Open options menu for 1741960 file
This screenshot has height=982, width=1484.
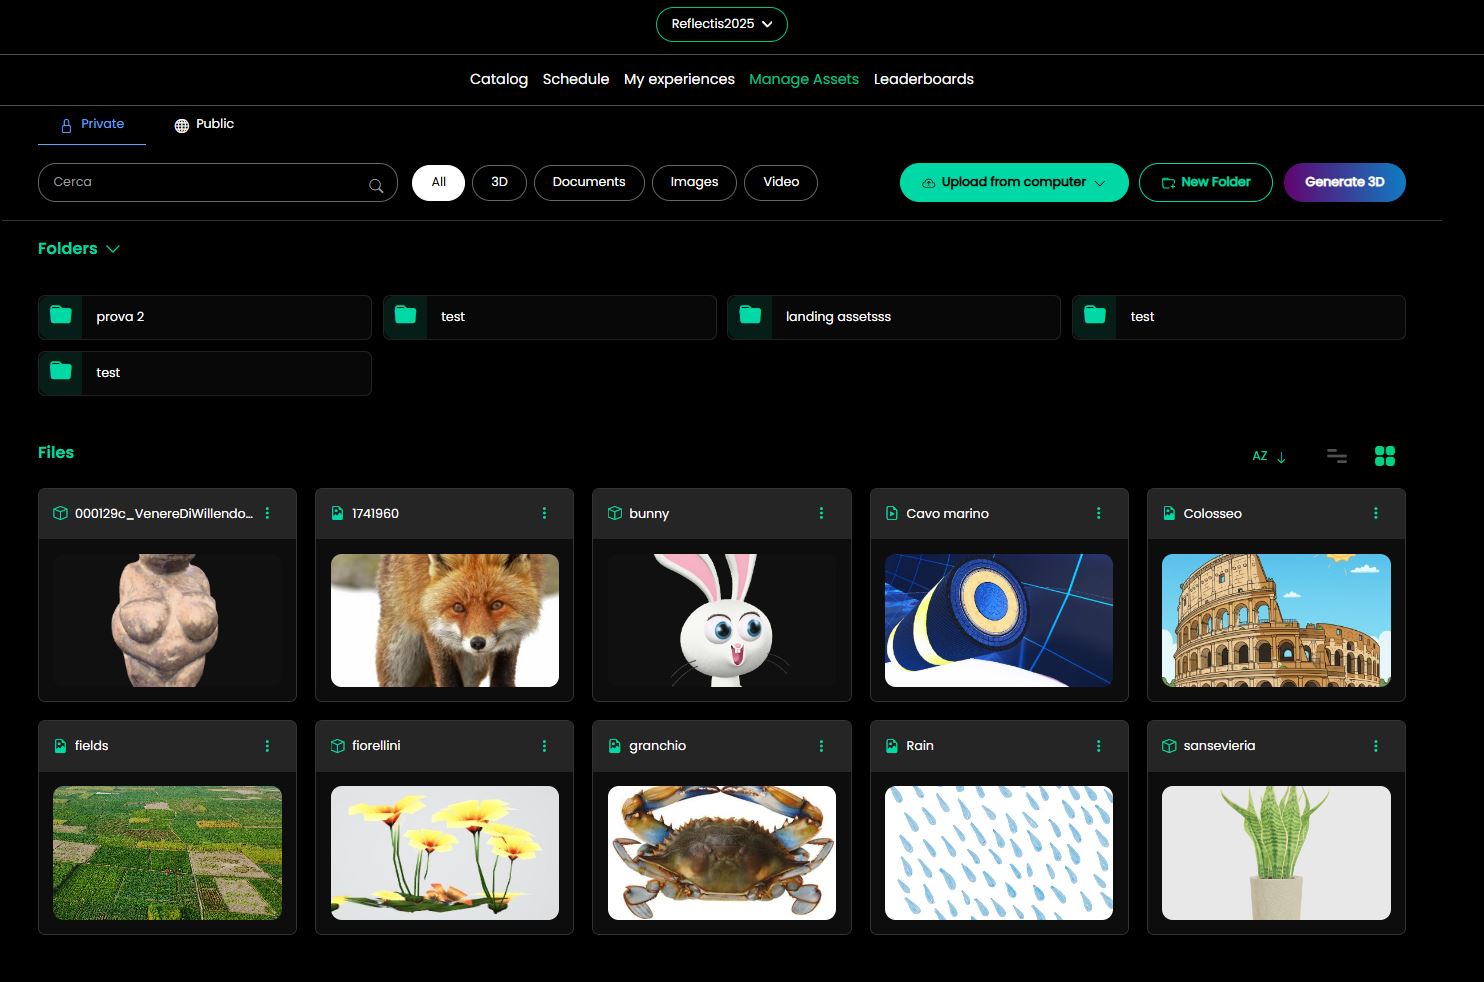point(544,513)
